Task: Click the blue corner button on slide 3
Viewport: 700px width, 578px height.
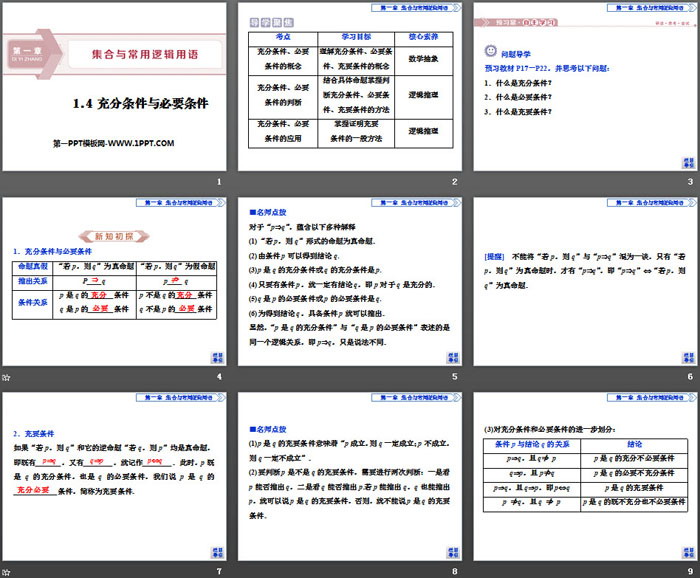Action: tap(687, 161)
